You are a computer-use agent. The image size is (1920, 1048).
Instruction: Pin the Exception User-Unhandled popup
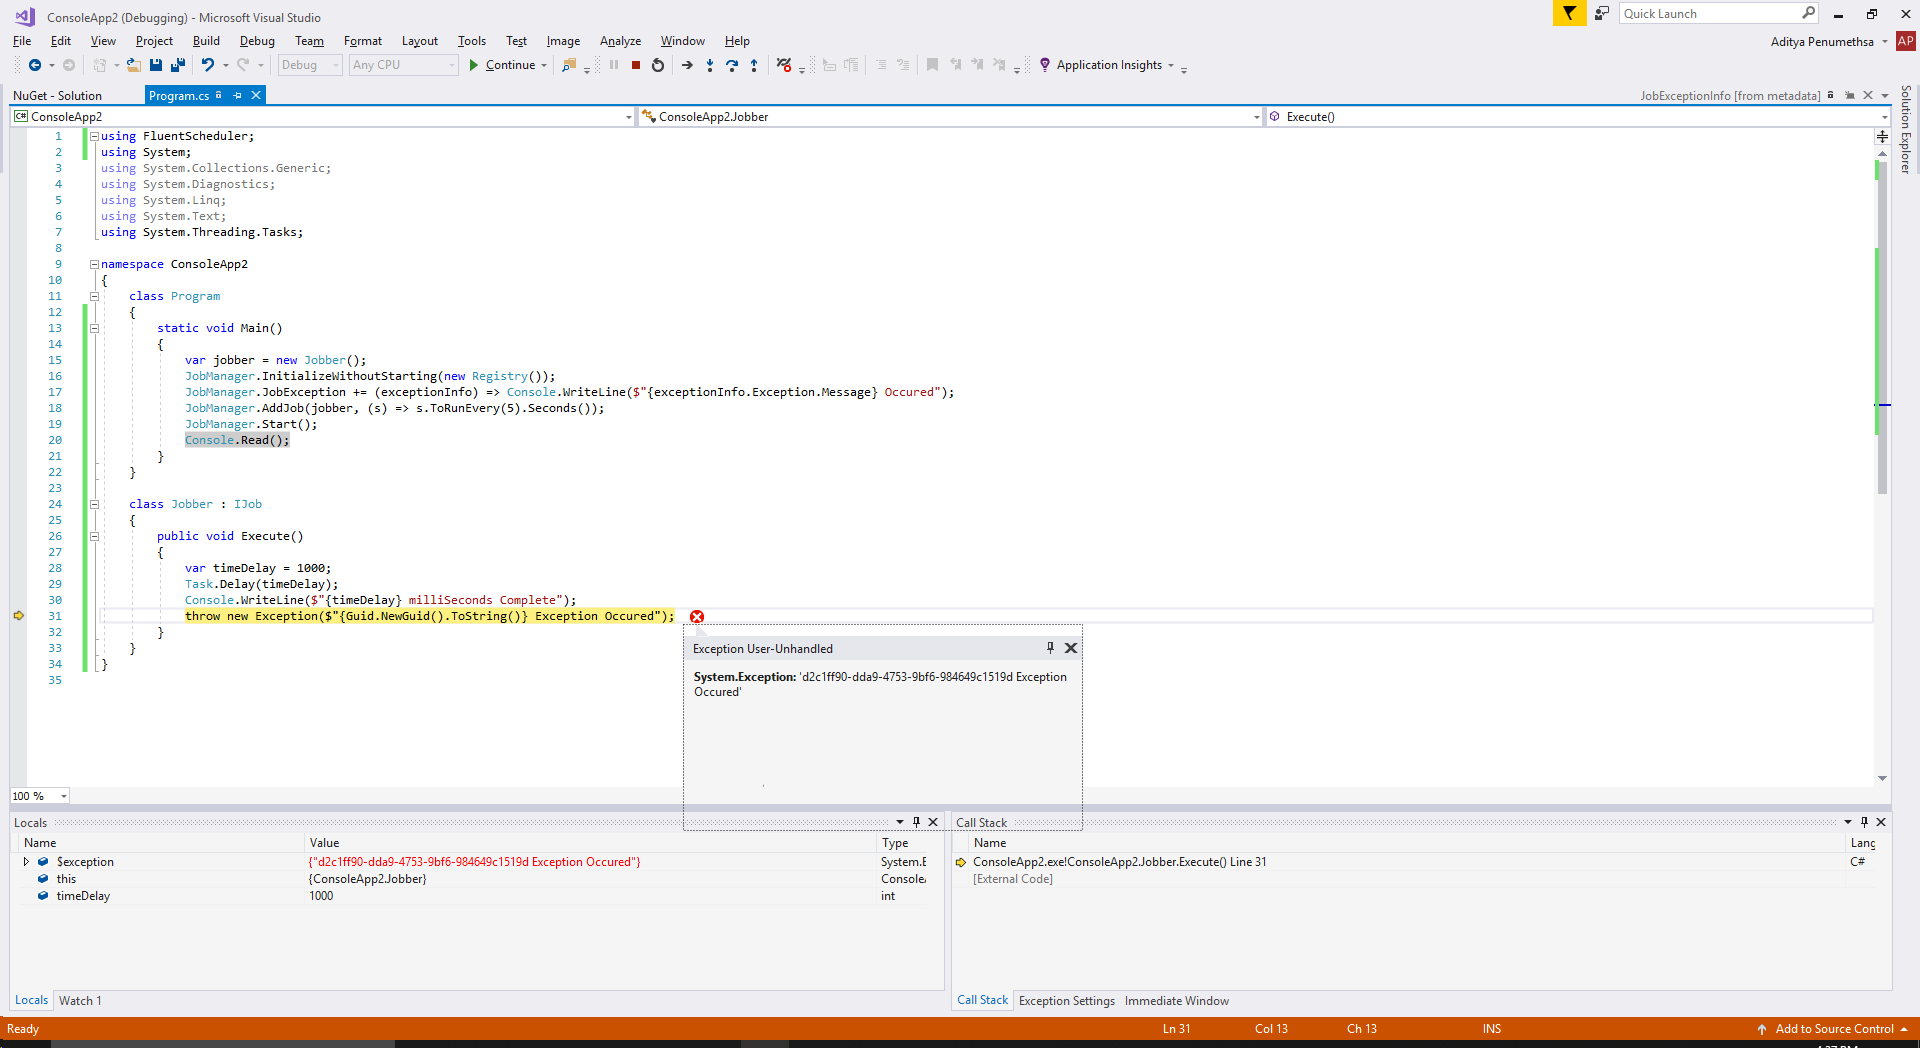(x=1049, y=648)
